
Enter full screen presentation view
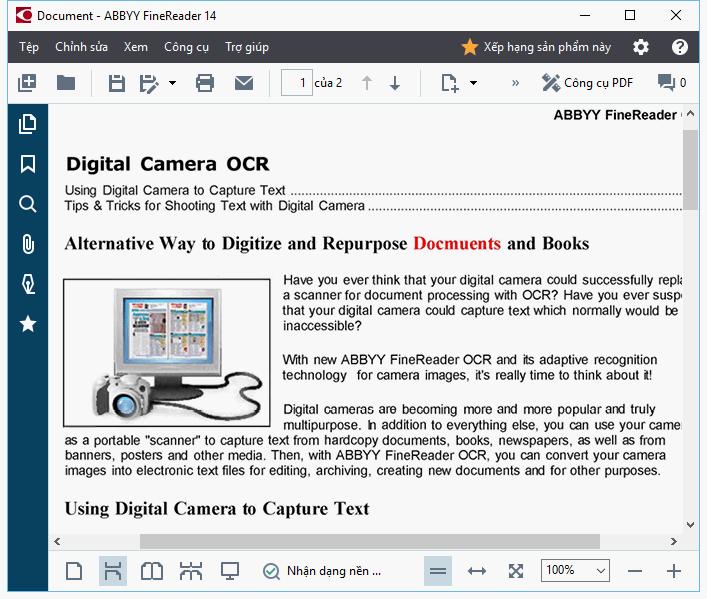pos(230,571)
